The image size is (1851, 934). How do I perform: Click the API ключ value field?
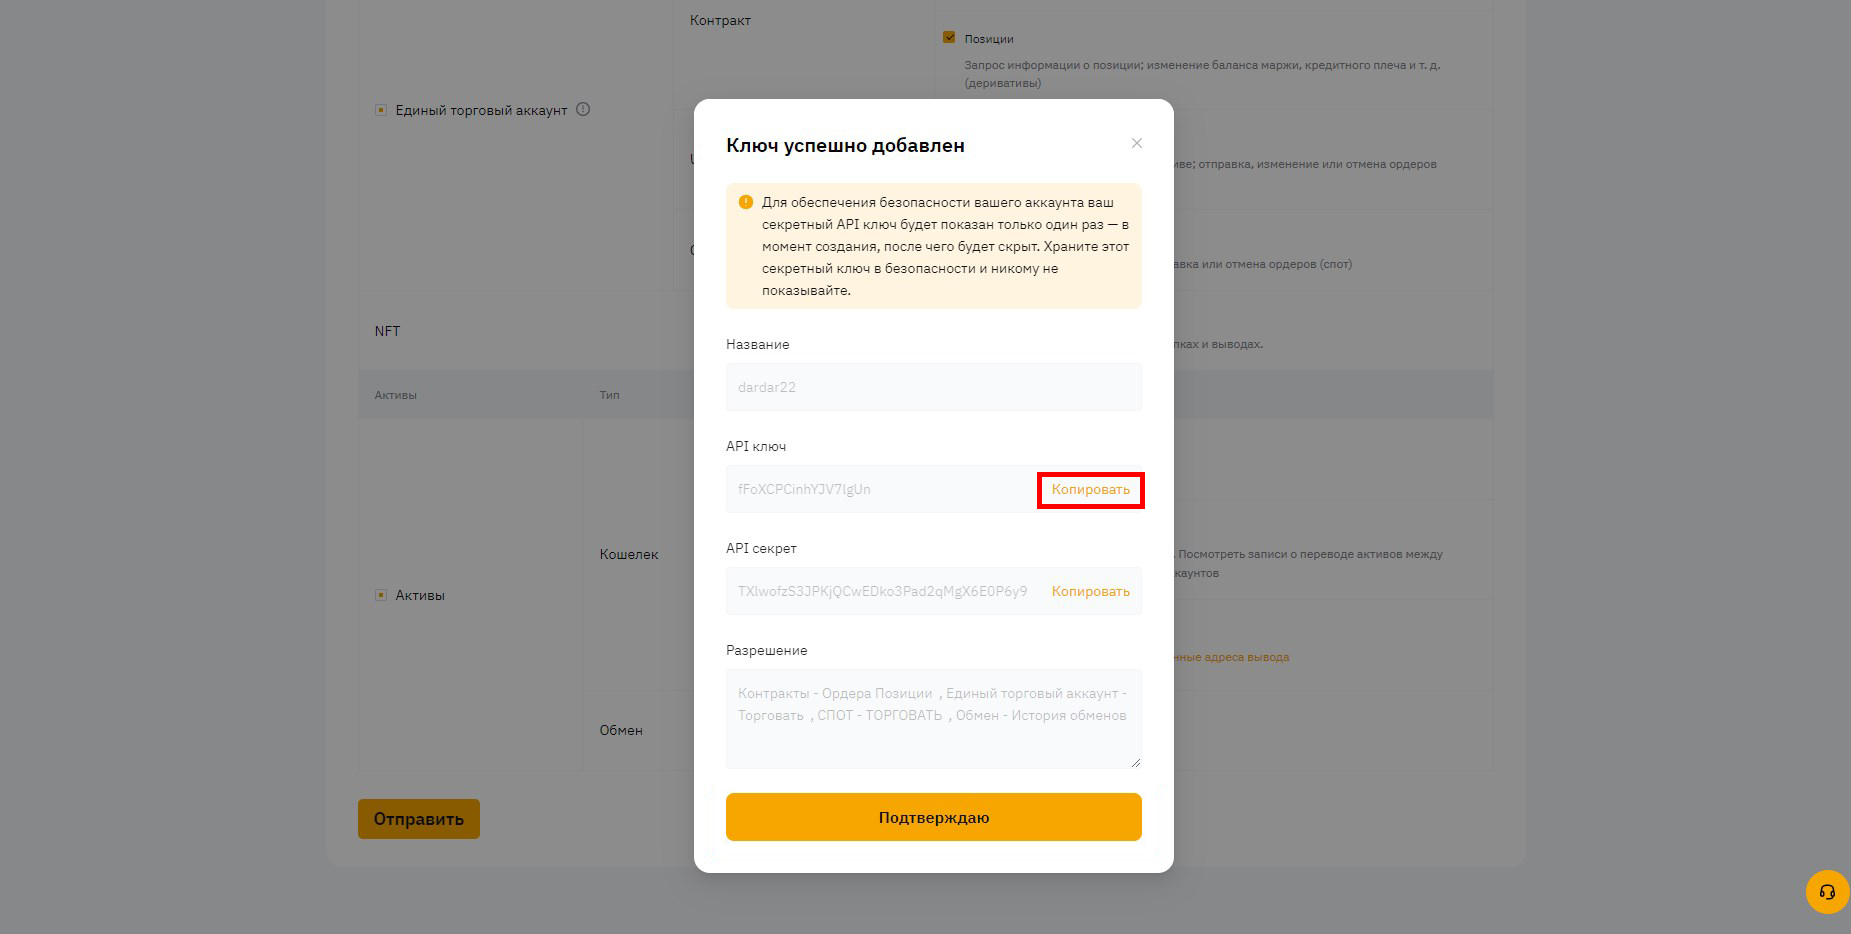coord(882,489)
